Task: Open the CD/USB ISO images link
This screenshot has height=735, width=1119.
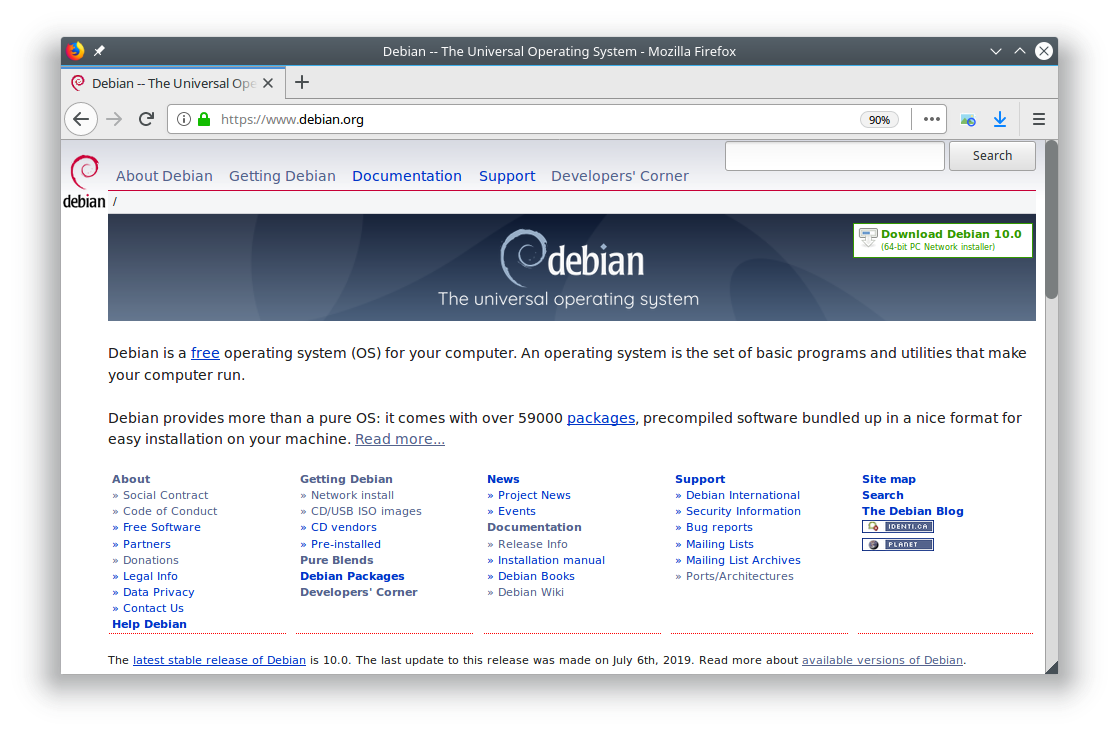Action: 366,511
